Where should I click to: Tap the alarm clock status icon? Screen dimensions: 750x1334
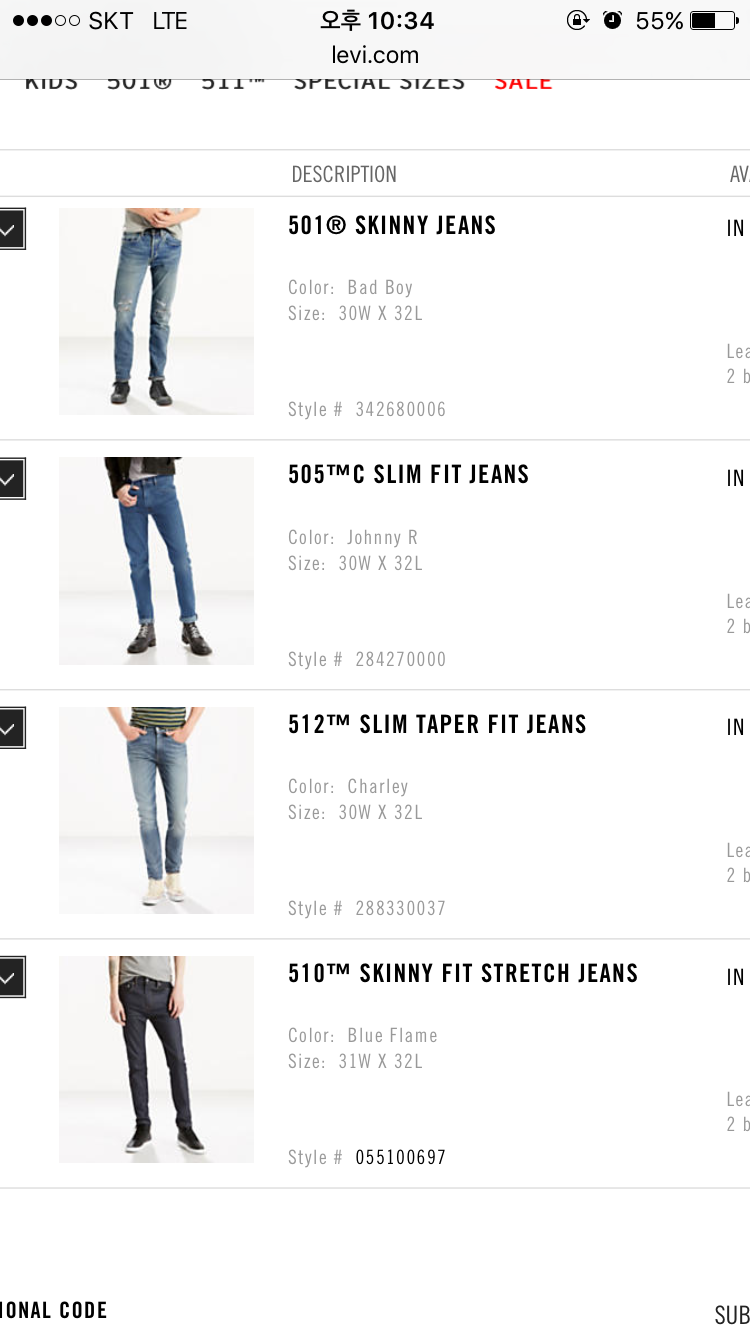click(612, 20)
